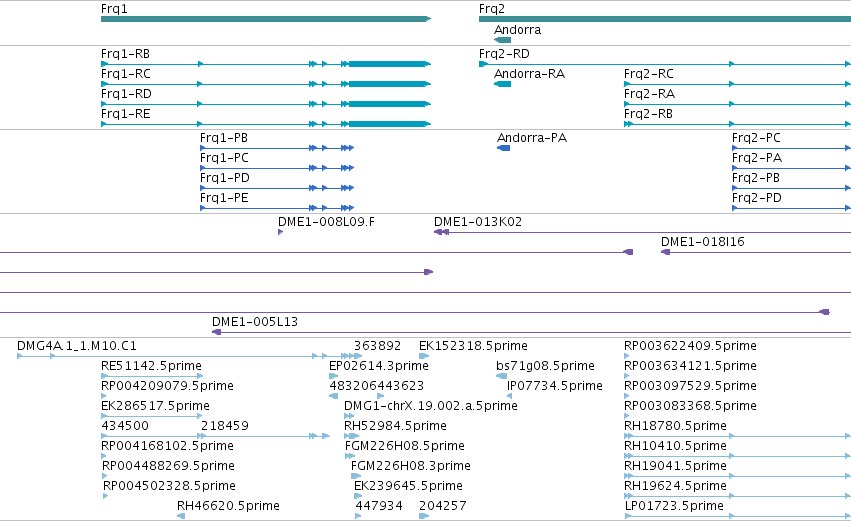The width and height of the screenshot is (851, 521).
Task: Pick the RP003083368.5prime EST label
Action: tap(690, 406)
